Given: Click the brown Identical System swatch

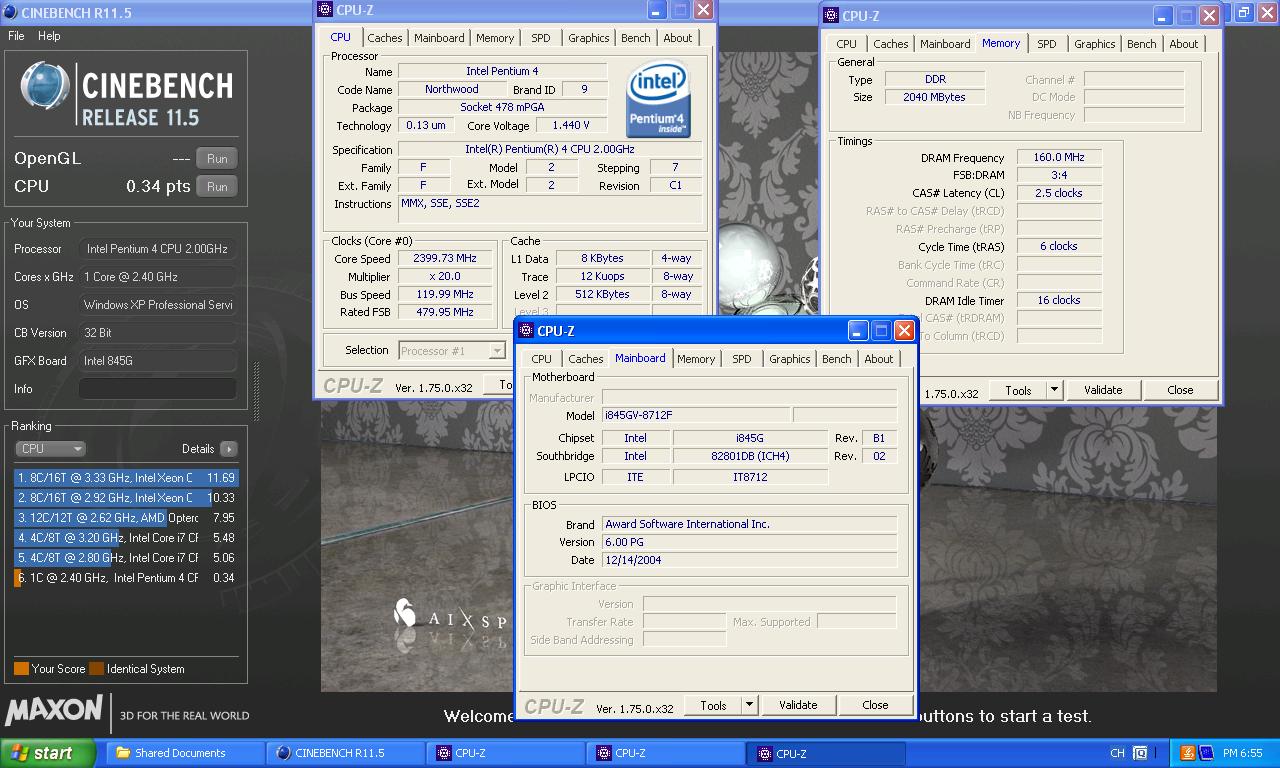Looking at the screenshot, I should 96,669.
